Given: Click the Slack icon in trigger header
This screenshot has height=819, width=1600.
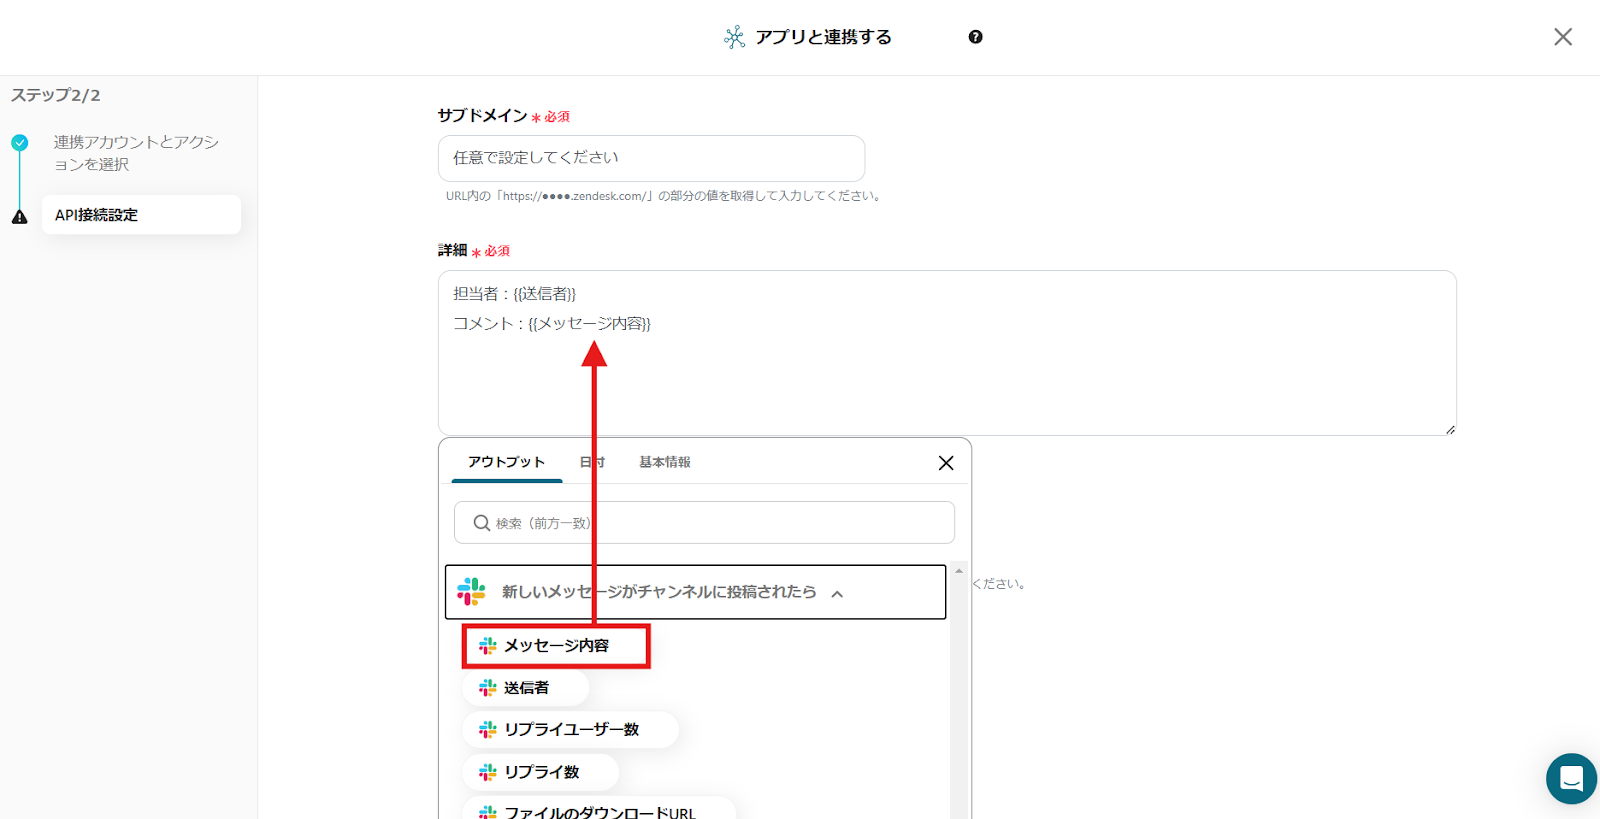Looking at the screenshot, I should click(x=471, y=592).
